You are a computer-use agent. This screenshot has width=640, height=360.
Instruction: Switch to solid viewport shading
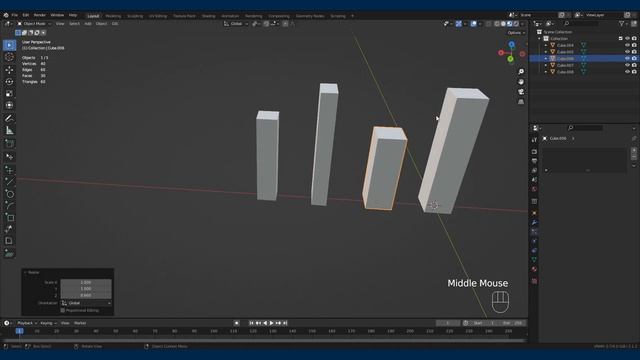pos(503,24)
